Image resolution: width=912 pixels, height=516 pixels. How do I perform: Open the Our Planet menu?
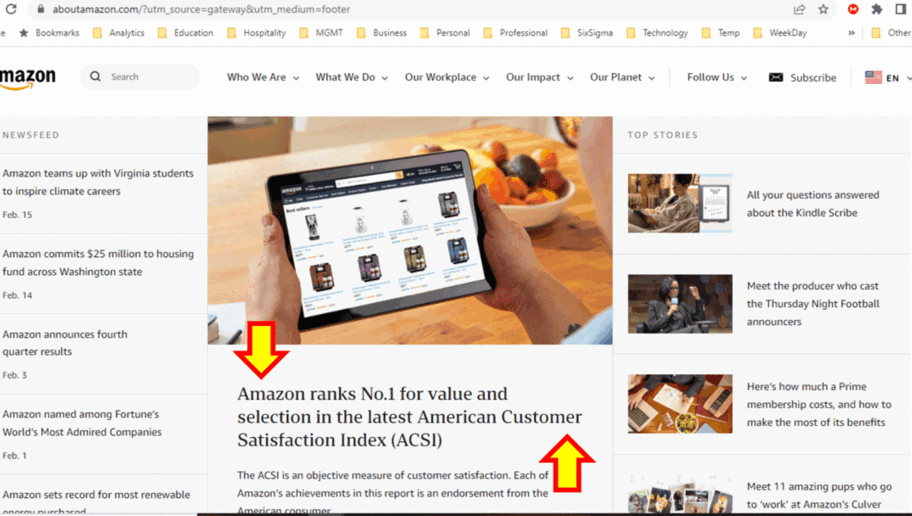click(x=622, y=77)
